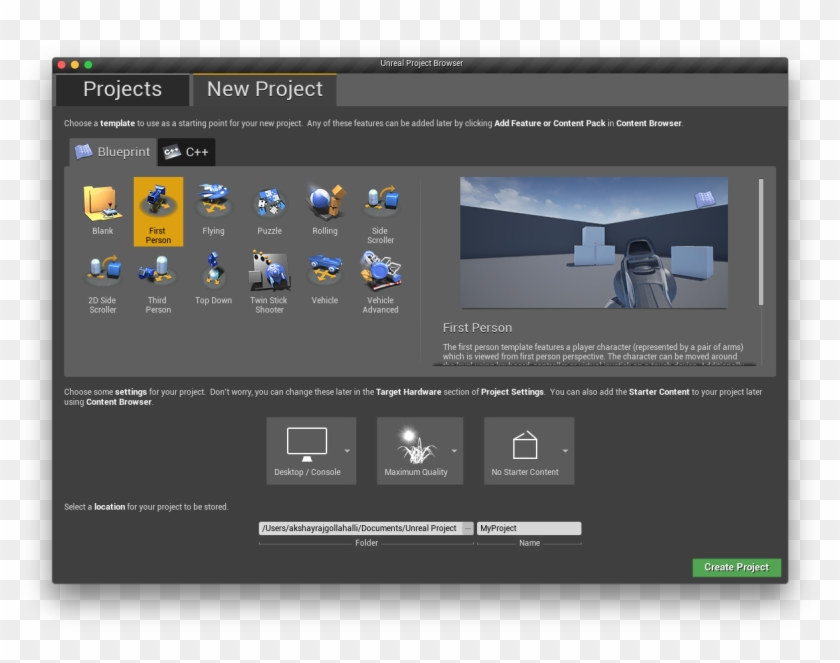The image size is (840, 663).
Task: Click the red close window button
Action: [x=62, y=65]
